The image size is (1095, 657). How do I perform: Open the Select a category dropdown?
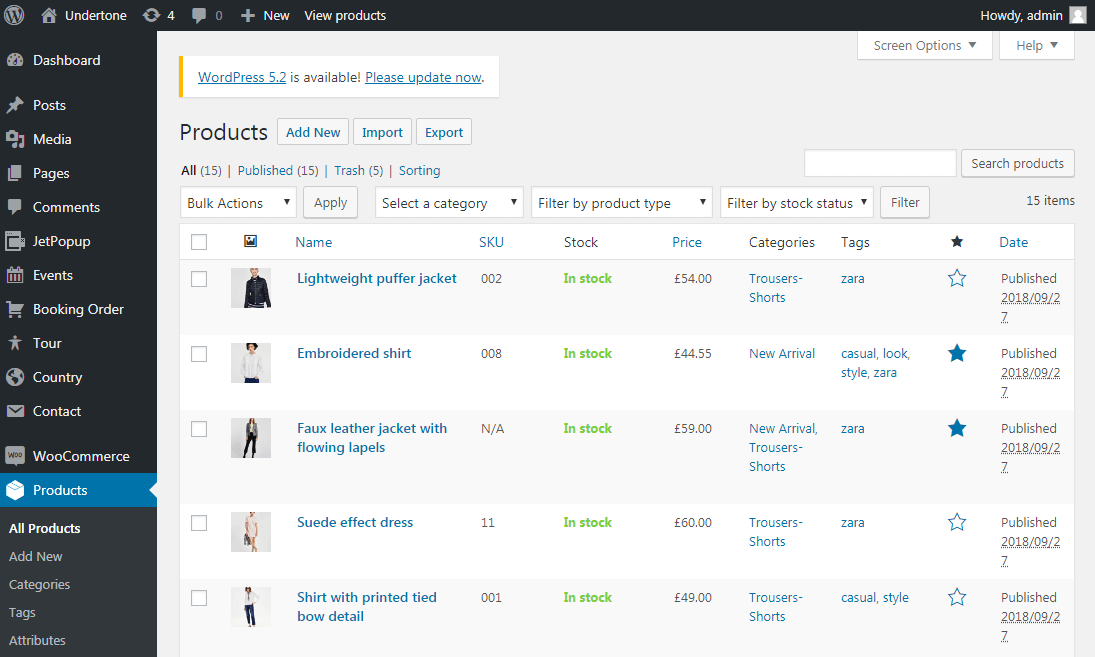coord(449,202)
